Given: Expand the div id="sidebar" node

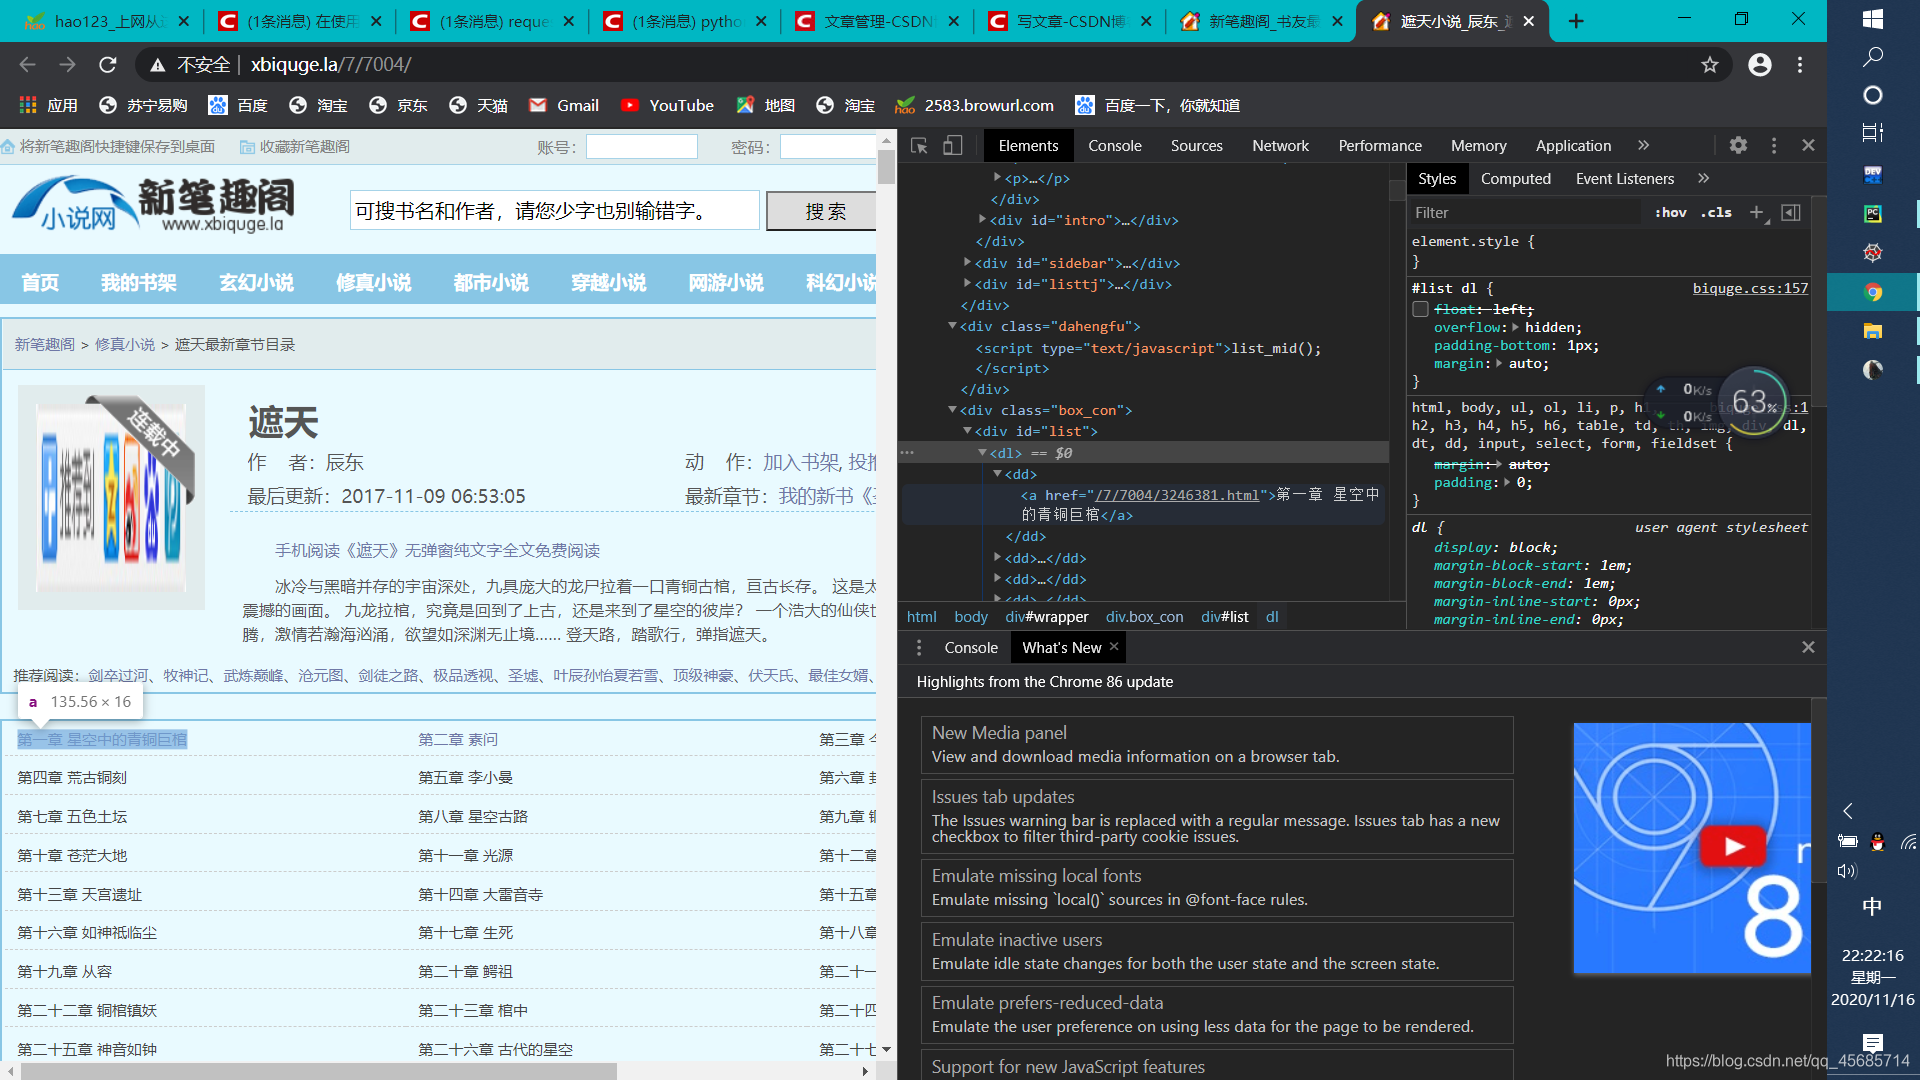Looking at the screenshot, I should pos(967,263).
